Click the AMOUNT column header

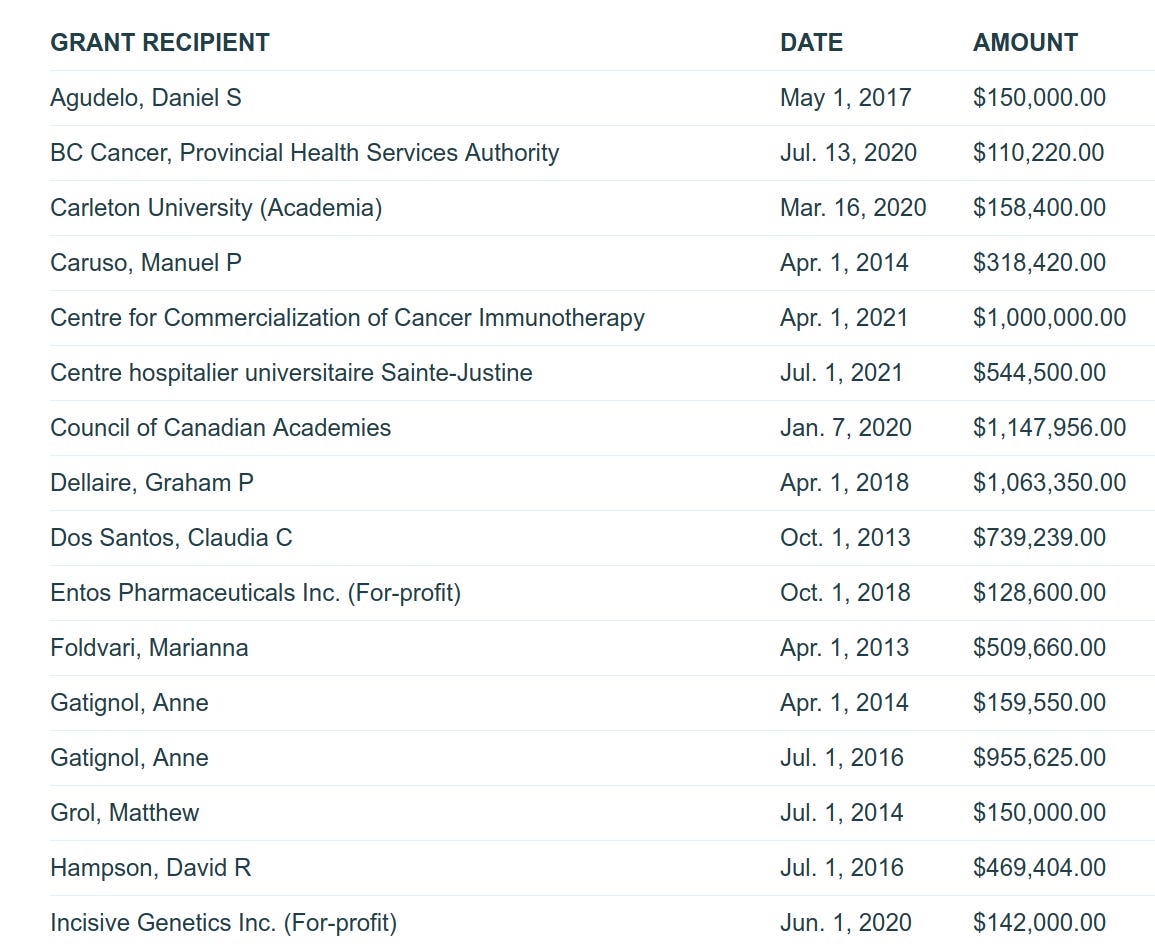point(1025,43)
